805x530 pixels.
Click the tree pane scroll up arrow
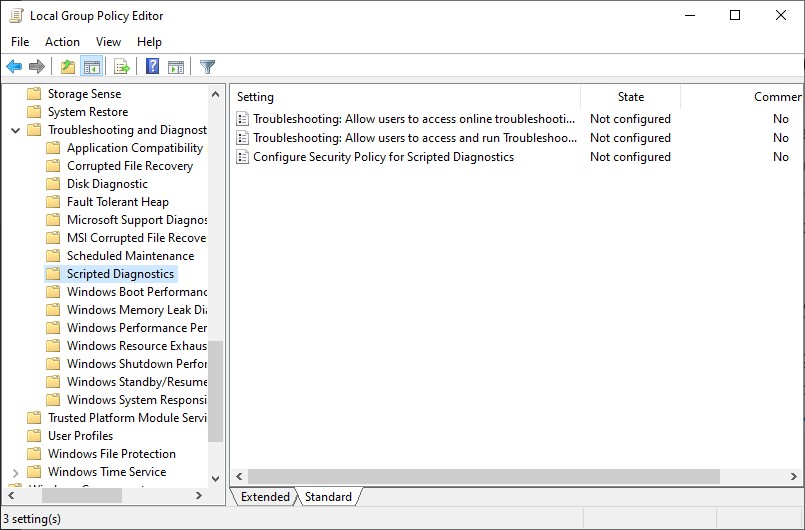(x=216, y=94)
